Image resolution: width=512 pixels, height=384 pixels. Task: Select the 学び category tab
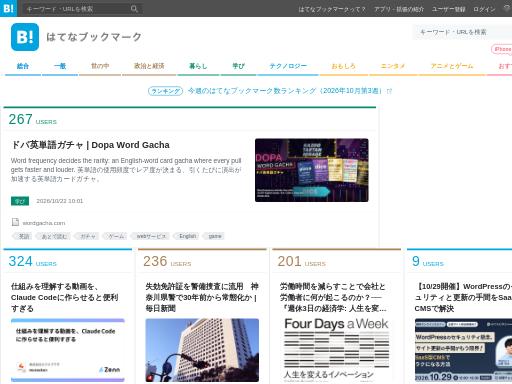coord(238,66)
